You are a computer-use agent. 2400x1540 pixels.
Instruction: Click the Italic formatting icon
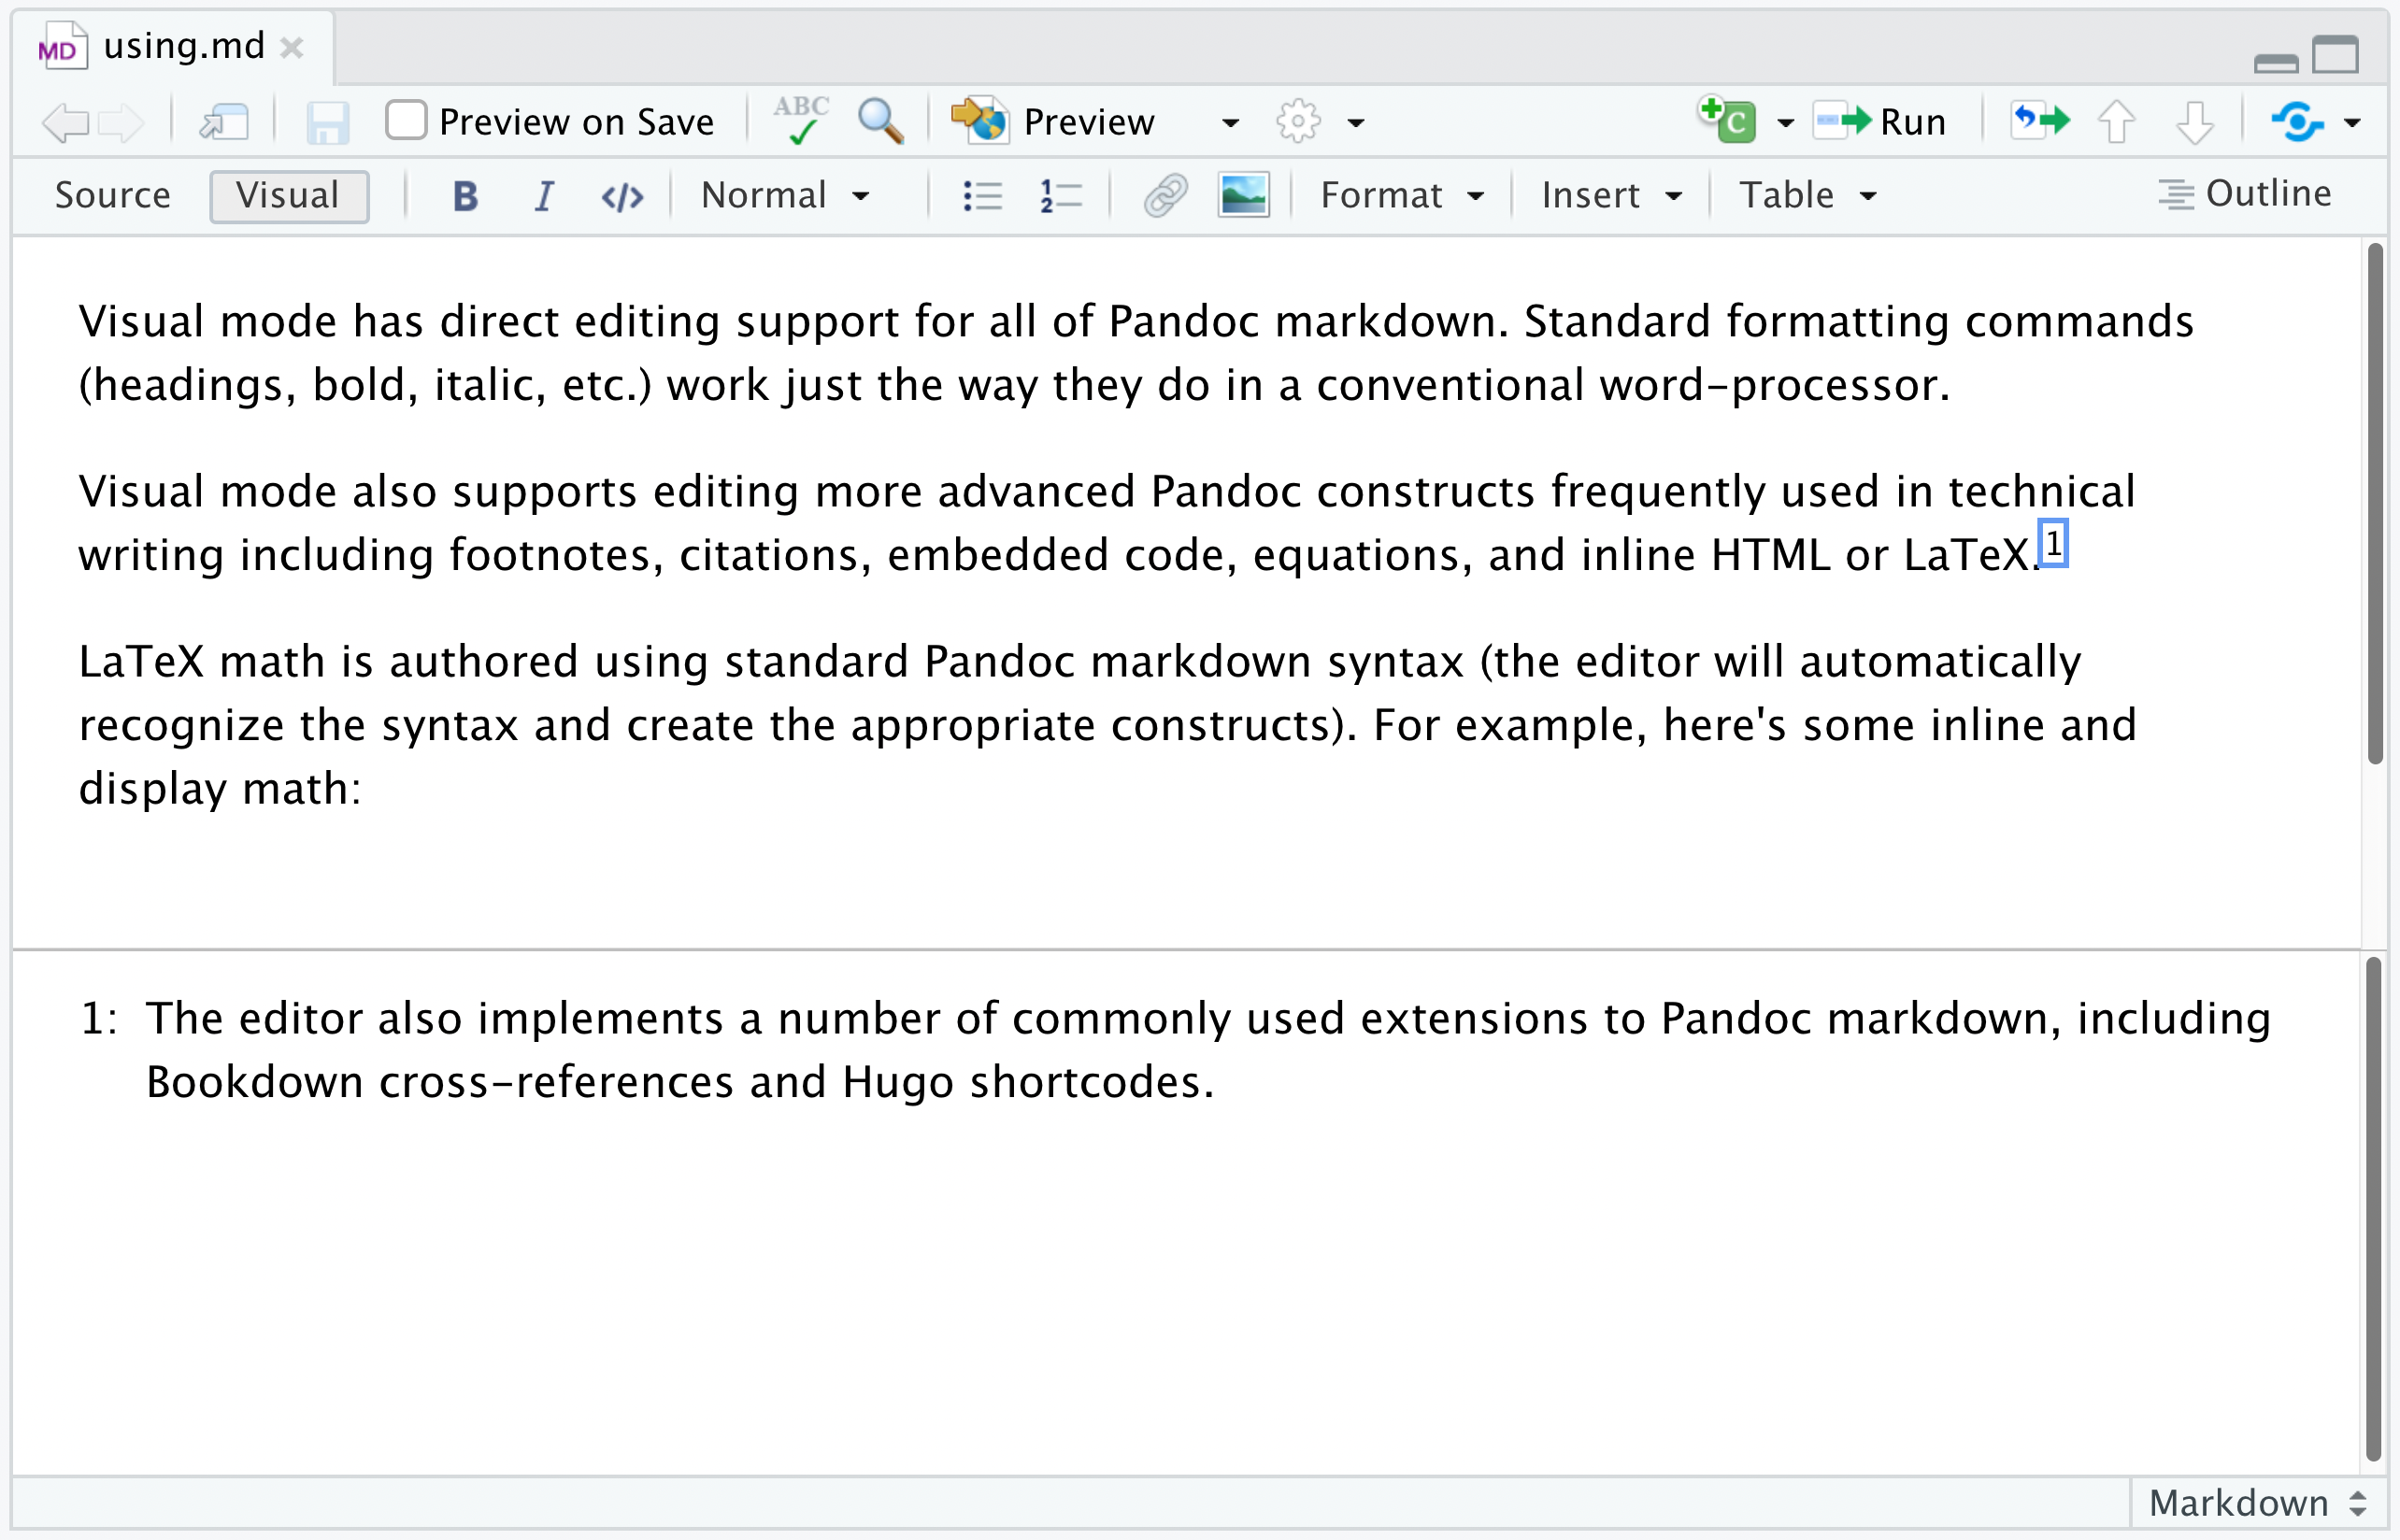coord(544,194)
